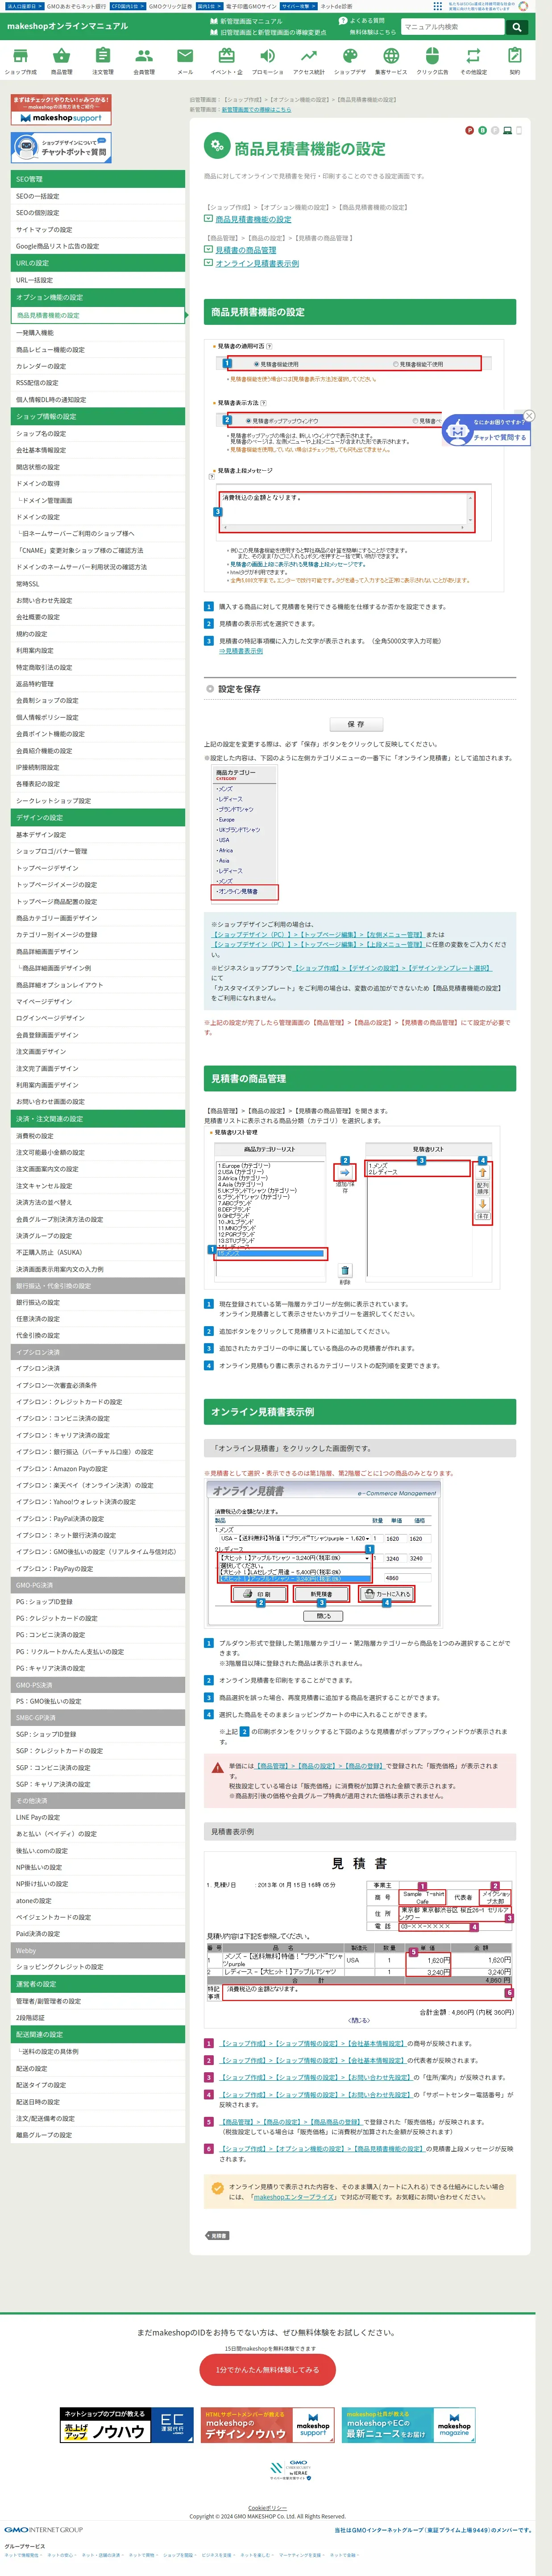Open the チャットで質問する chat button
Image resolution: width=552 pixels, height=2576 pixels.
click(x=499, y=437)
